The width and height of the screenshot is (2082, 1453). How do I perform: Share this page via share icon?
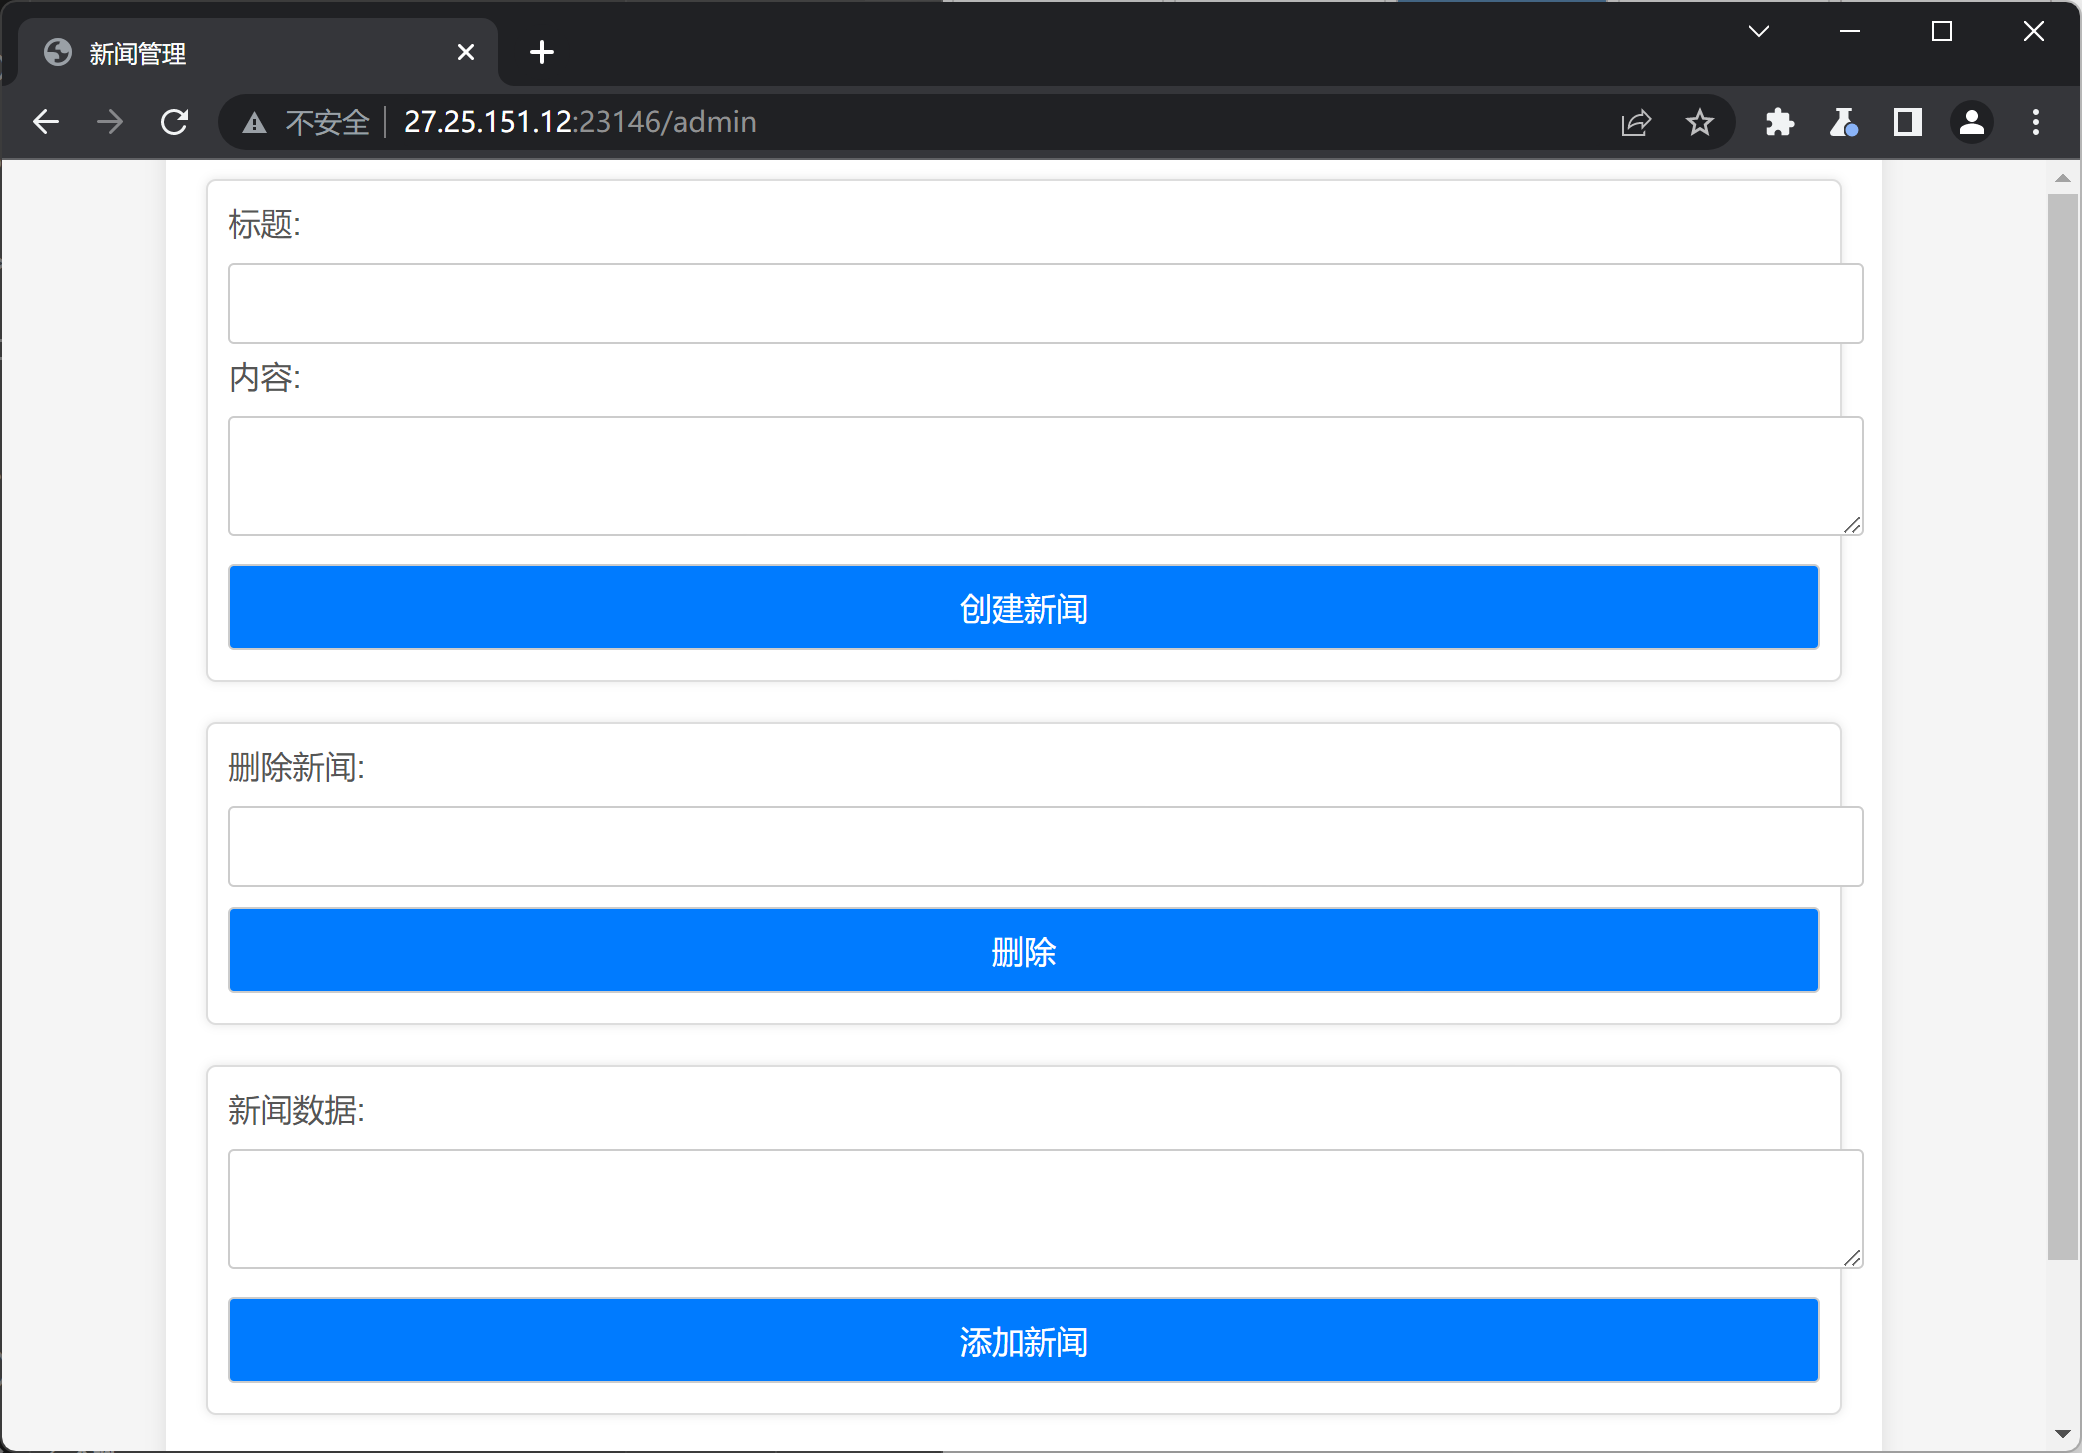click(x=1636, y=123)
